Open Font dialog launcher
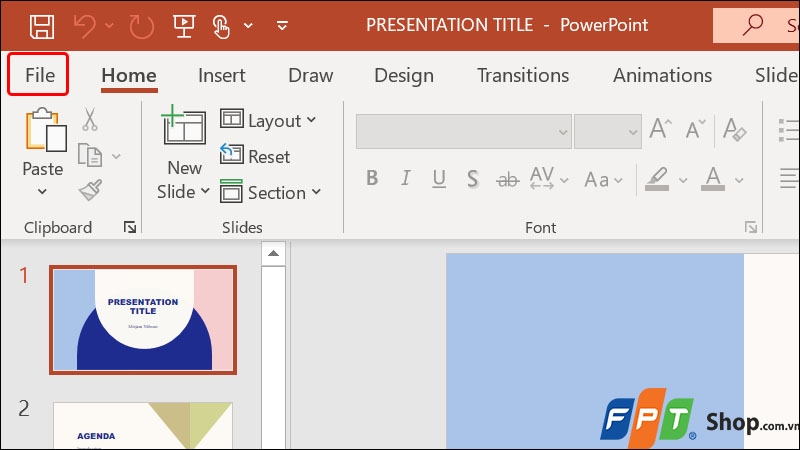This screenshot has height=450, width=800. [x=751, y=227]
